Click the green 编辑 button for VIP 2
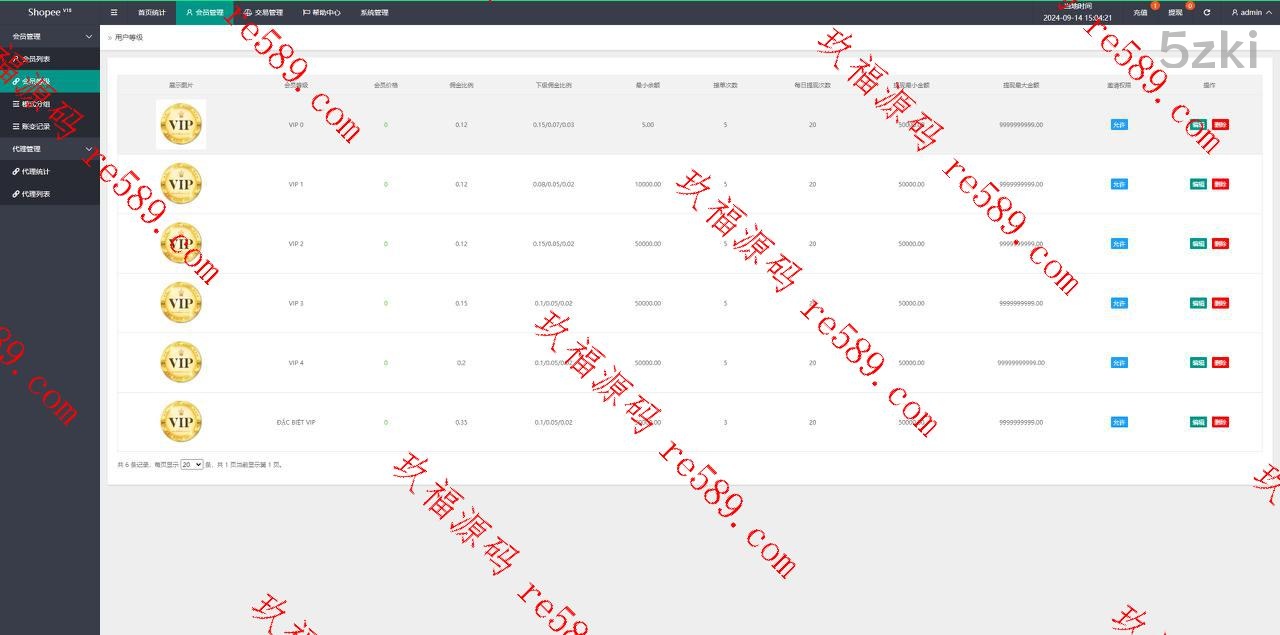Screen dimensions: 1280x635 [1198, 244]
